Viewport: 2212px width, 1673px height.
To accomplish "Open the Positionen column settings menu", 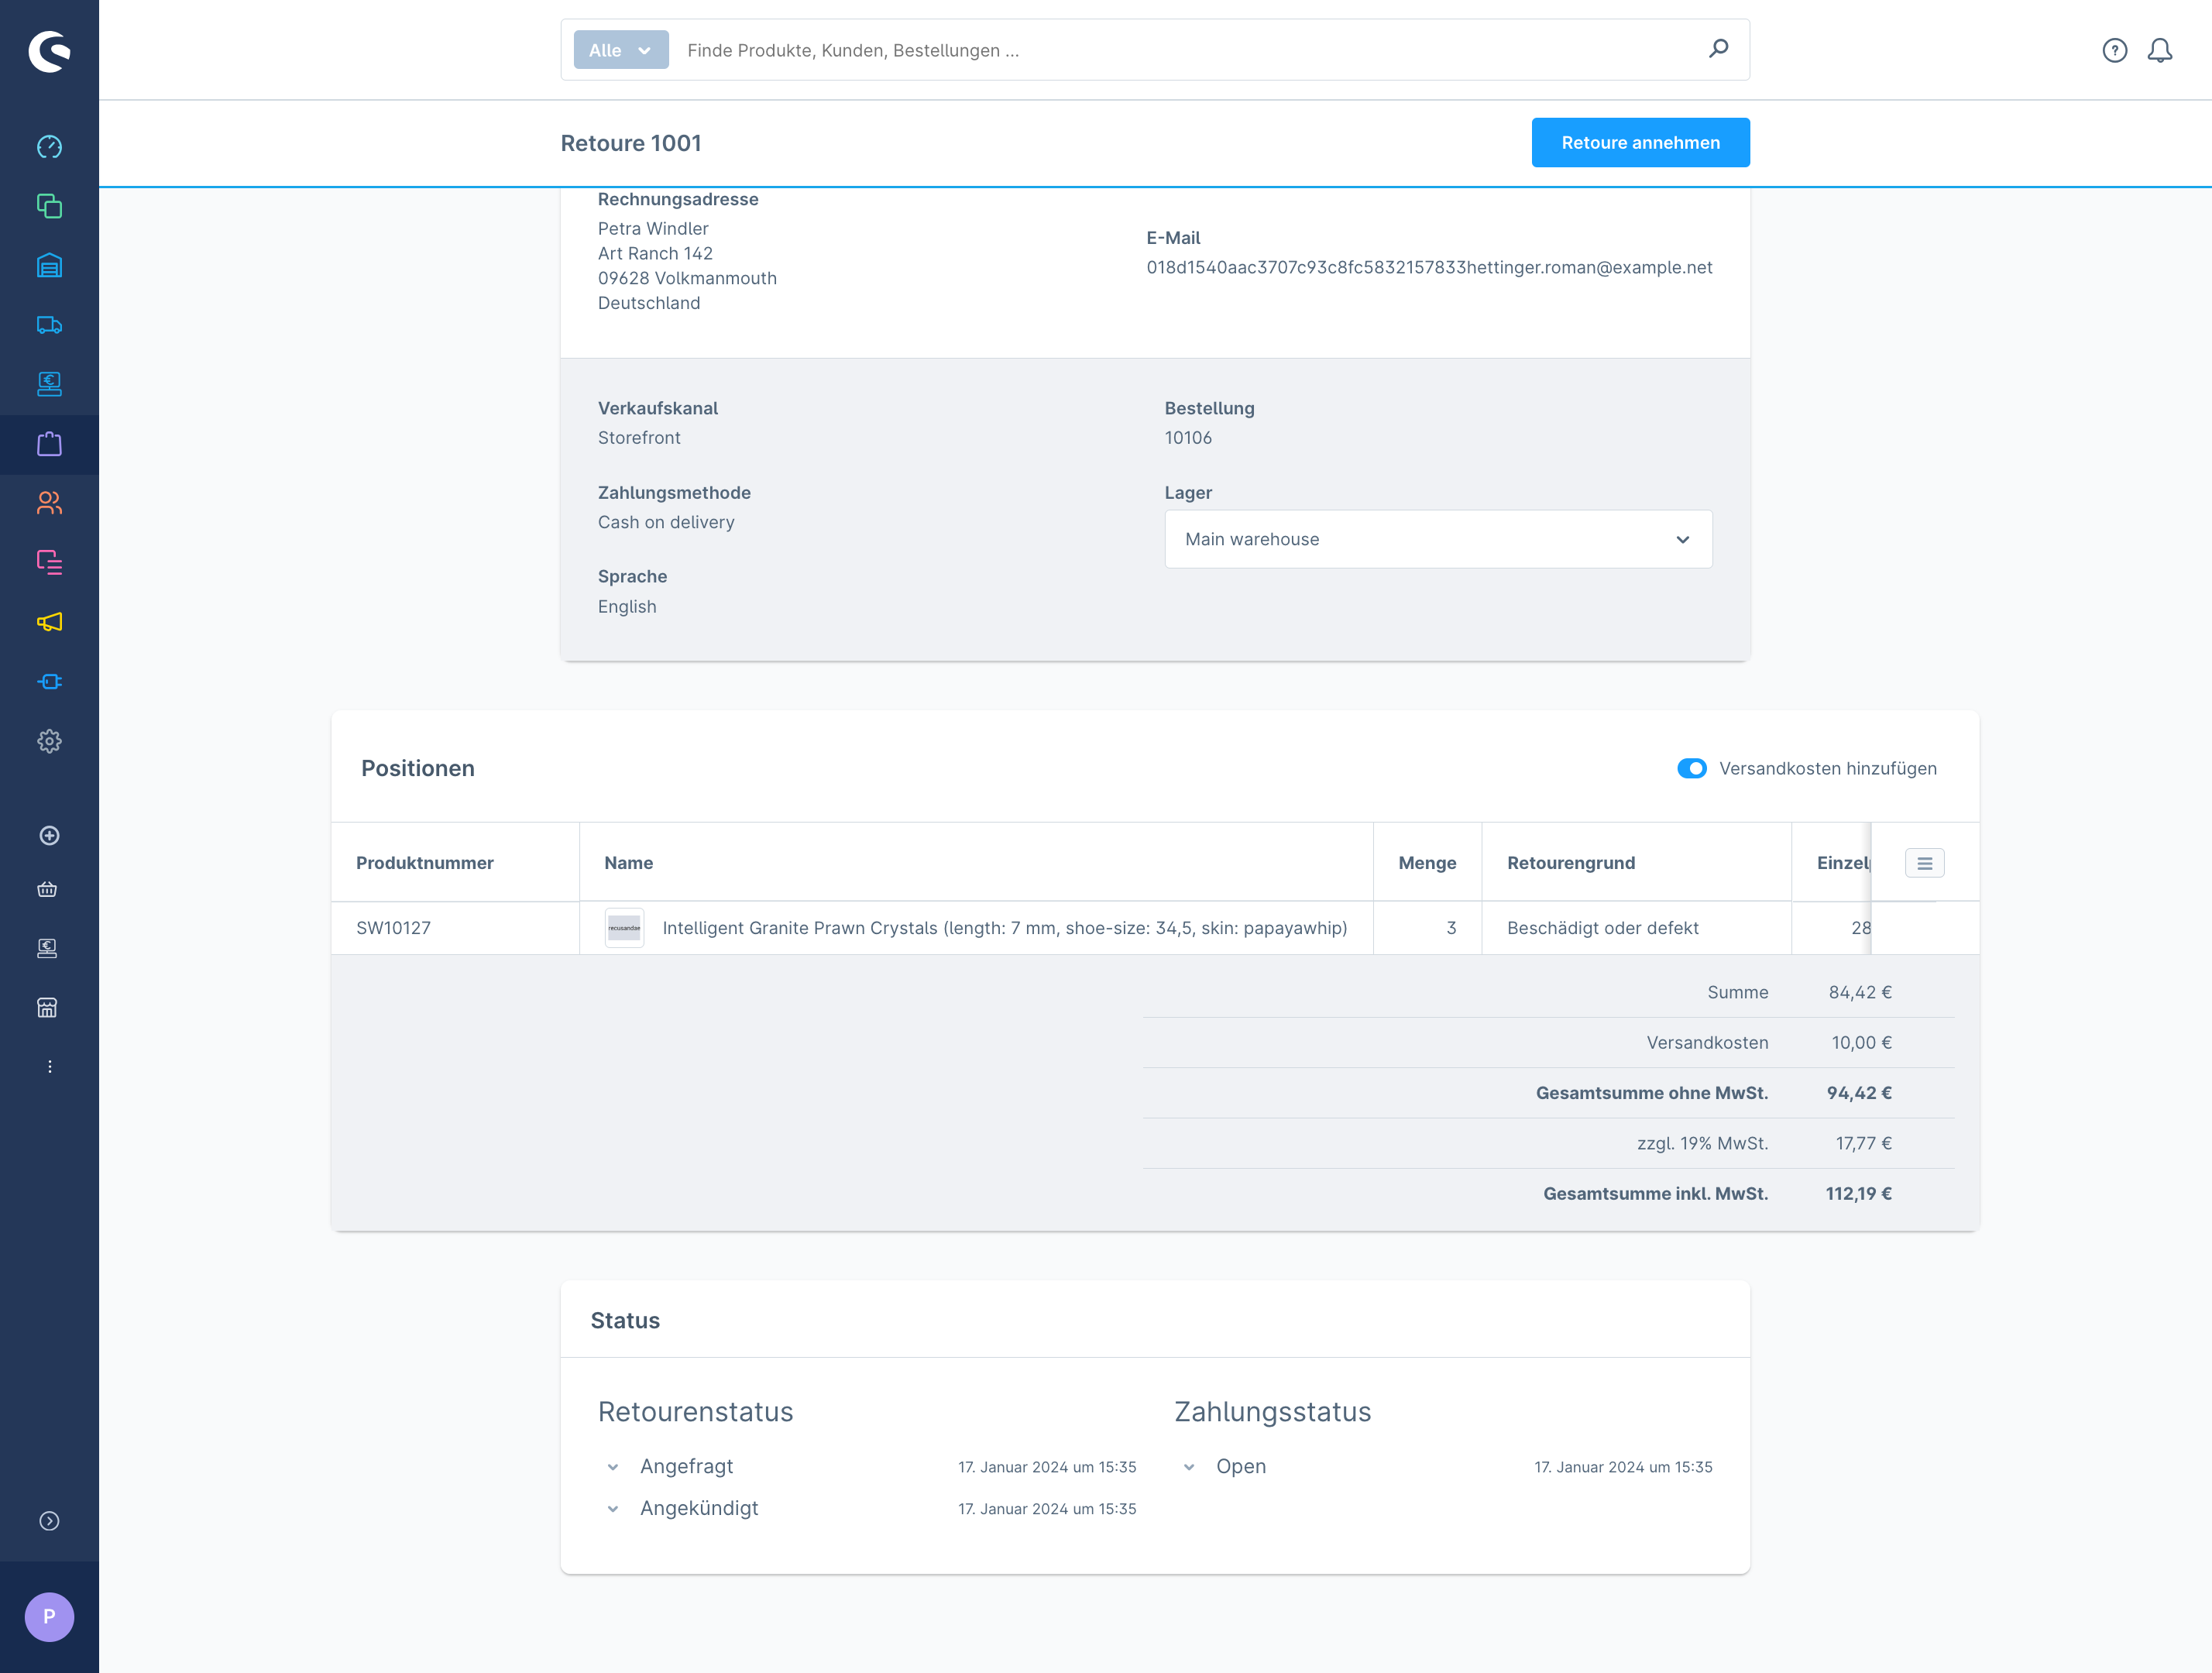I will click(x=1924, y=863).
